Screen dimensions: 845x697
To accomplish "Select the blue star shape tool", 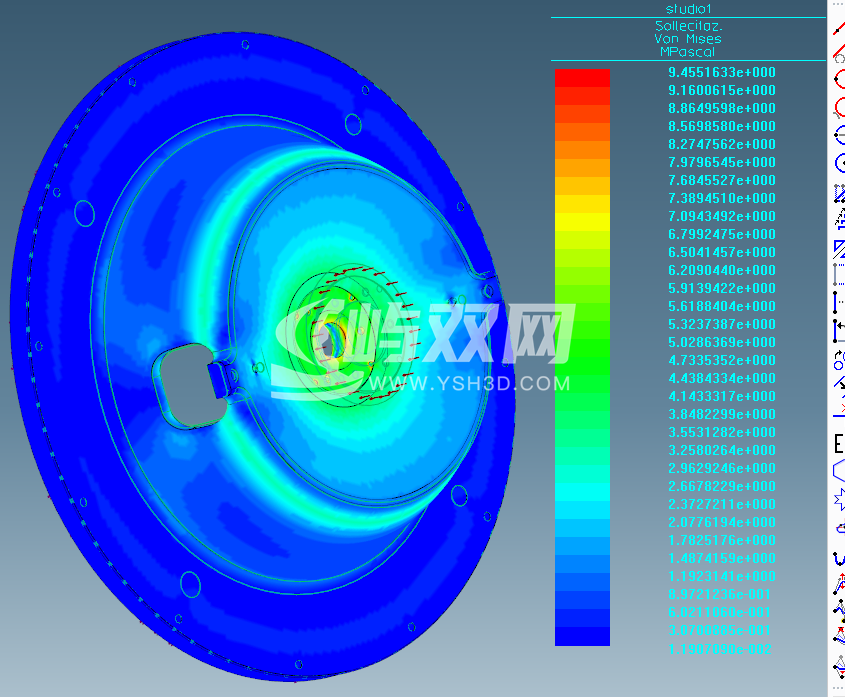I will pyautogui.click(x=839, y=499).
